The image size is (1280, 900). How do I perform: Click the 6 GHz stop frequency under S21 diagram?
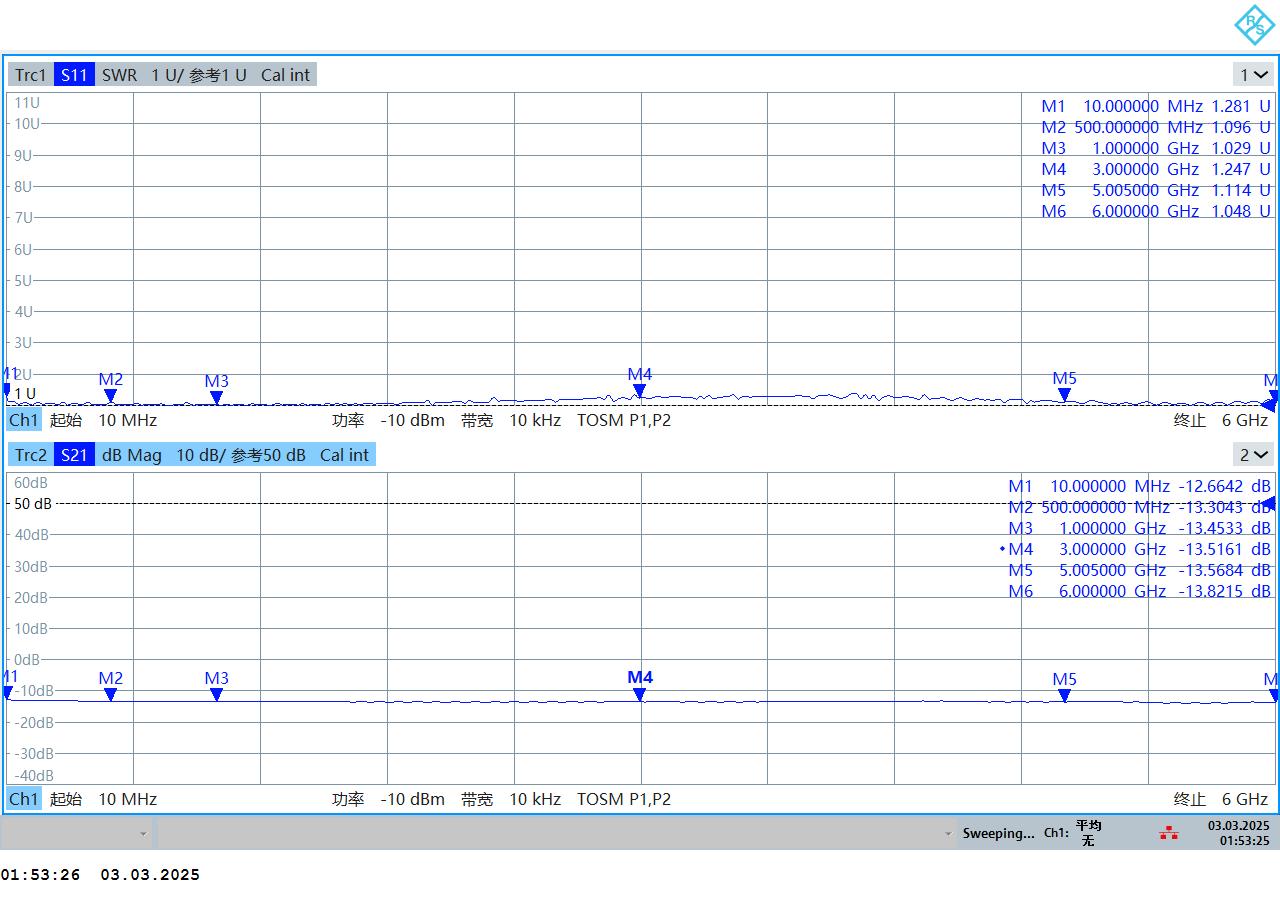coord(1245,799)
